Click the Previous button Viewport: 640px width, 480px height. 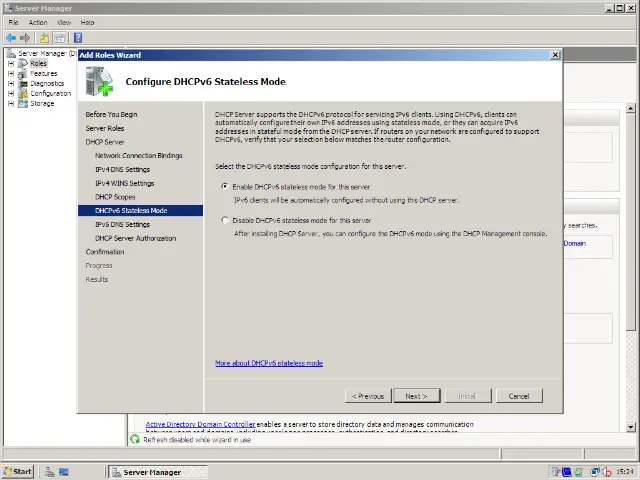[368, 396]
